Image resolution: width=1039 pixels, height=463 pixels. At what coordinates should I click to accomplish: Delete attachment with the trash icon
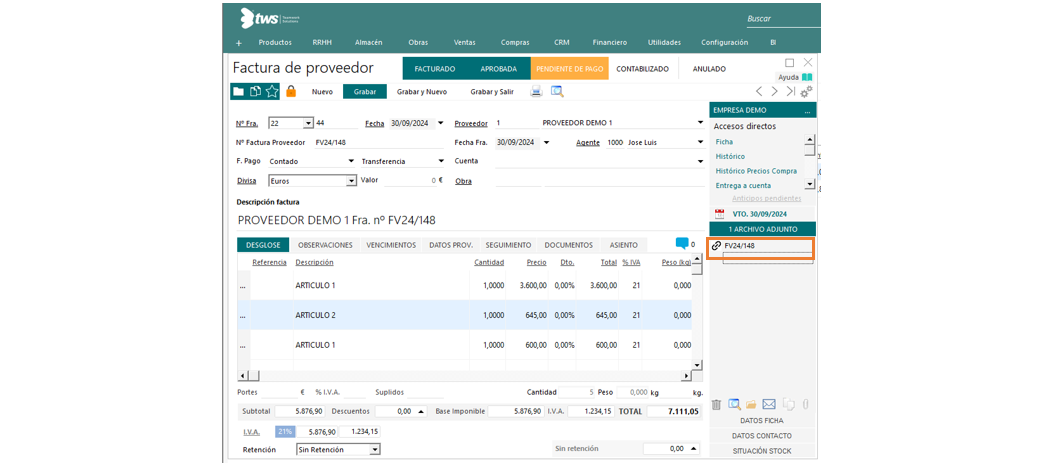pyautogui.click(x=716, y=404)
